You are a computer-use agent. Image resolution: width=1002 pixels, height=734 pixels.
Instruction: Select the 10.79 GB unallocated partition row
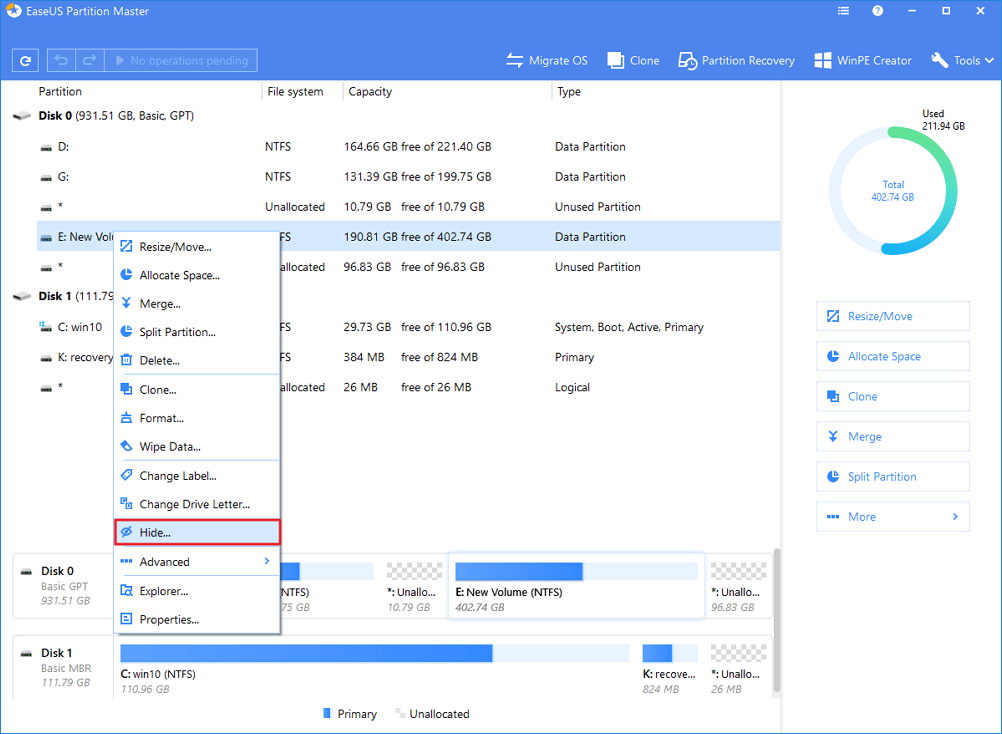click(408, 207)
